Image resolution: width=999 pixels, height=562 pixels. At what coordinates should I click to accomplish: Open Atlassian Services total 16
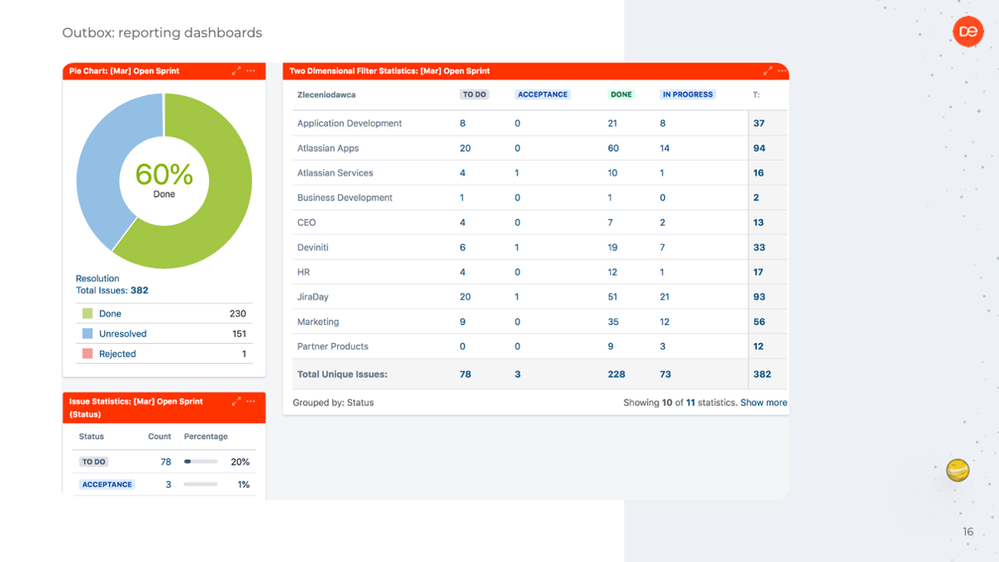[758, 173]
